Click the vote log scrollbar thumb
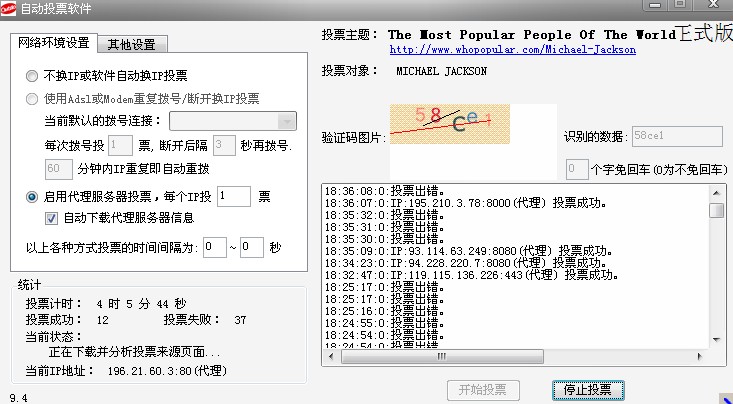 tap(716, 210)
